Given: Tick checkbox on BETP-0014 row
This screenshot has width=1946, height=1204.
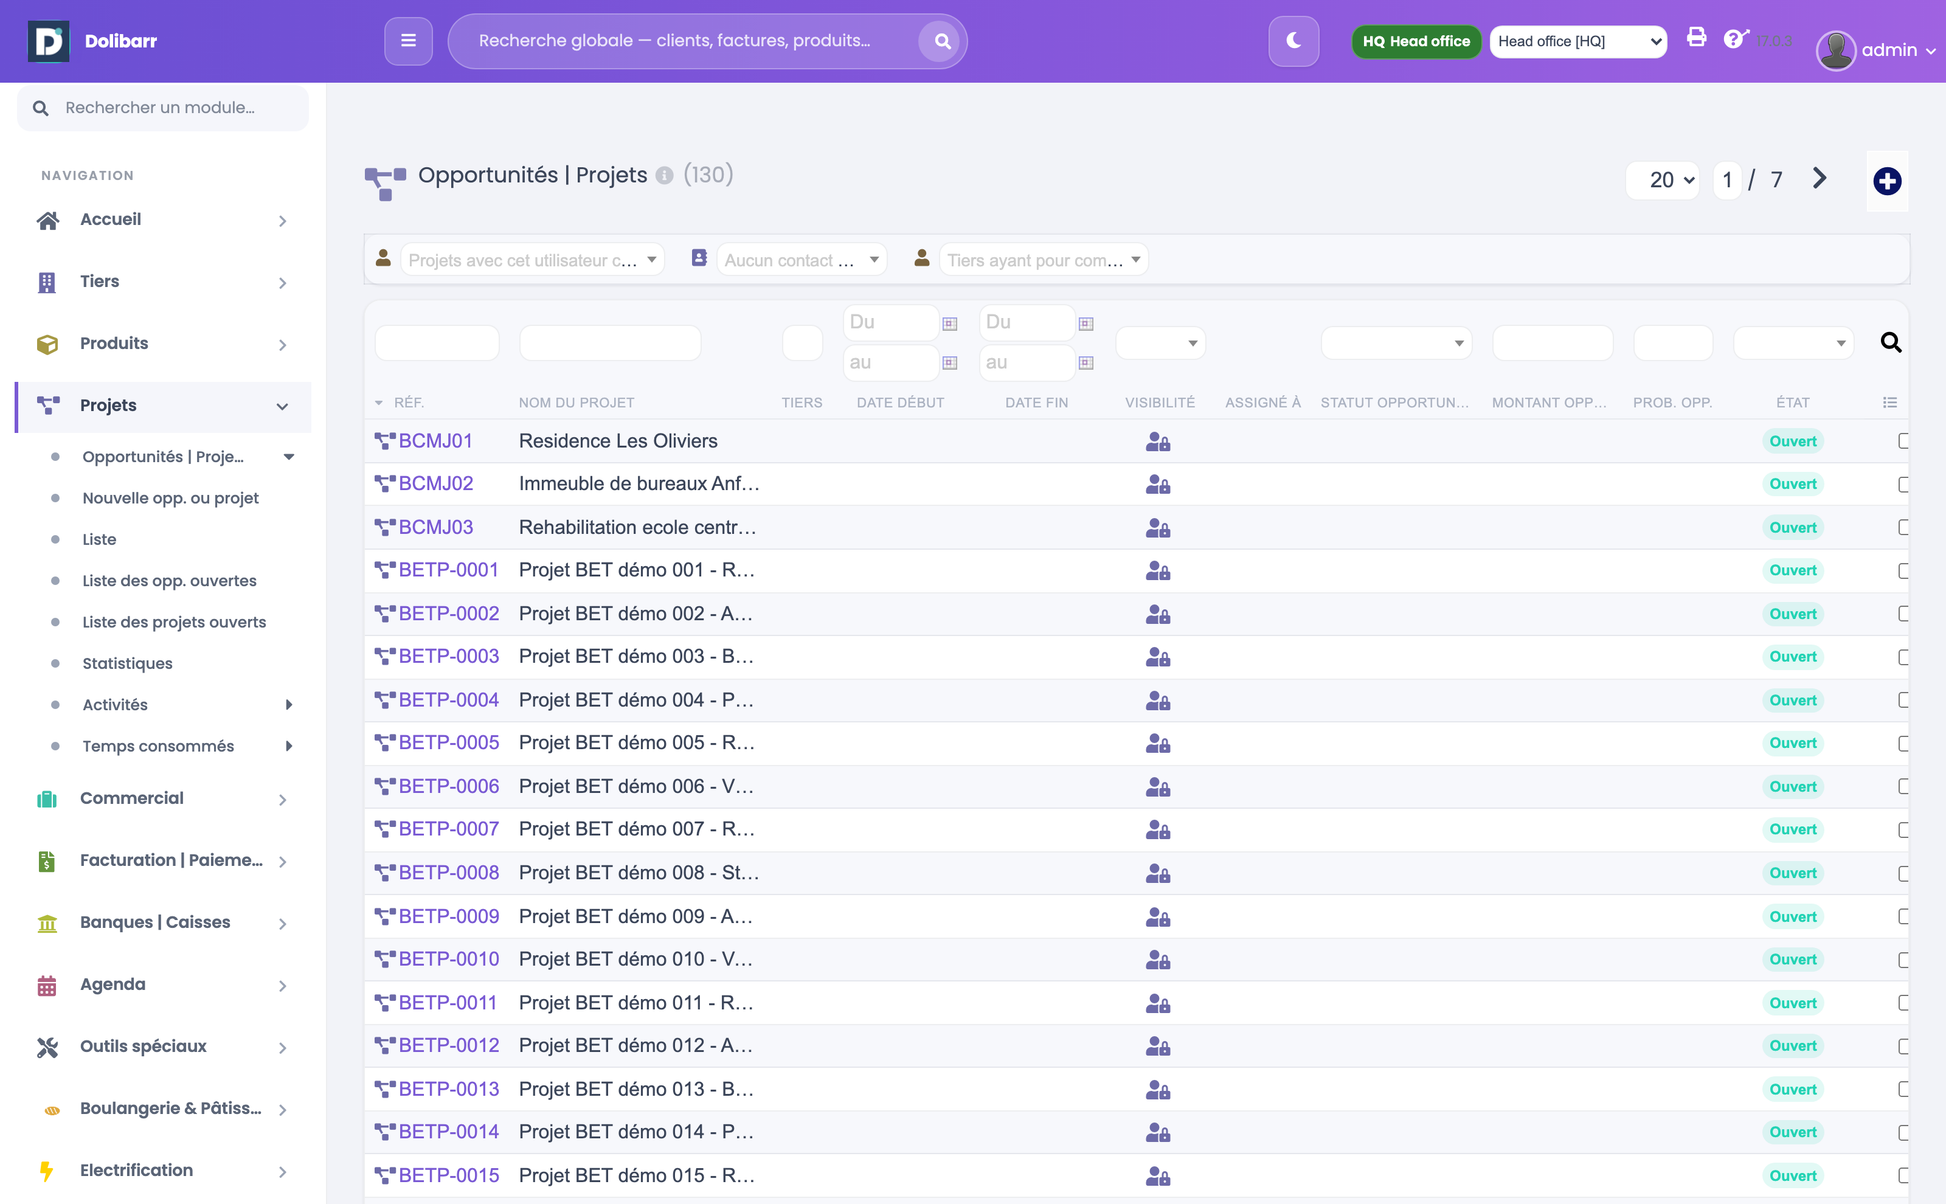Looking at the screenshot, I should (x=1904, y=1132).
